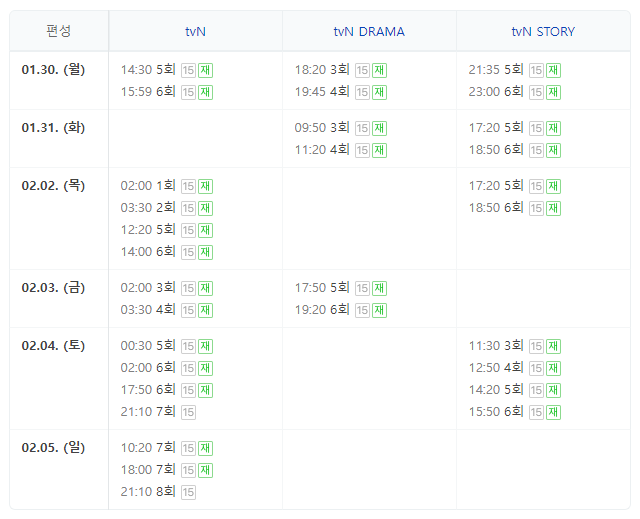Click the 14:20 5회 tvN STORY entry

[x=496, y=390]
